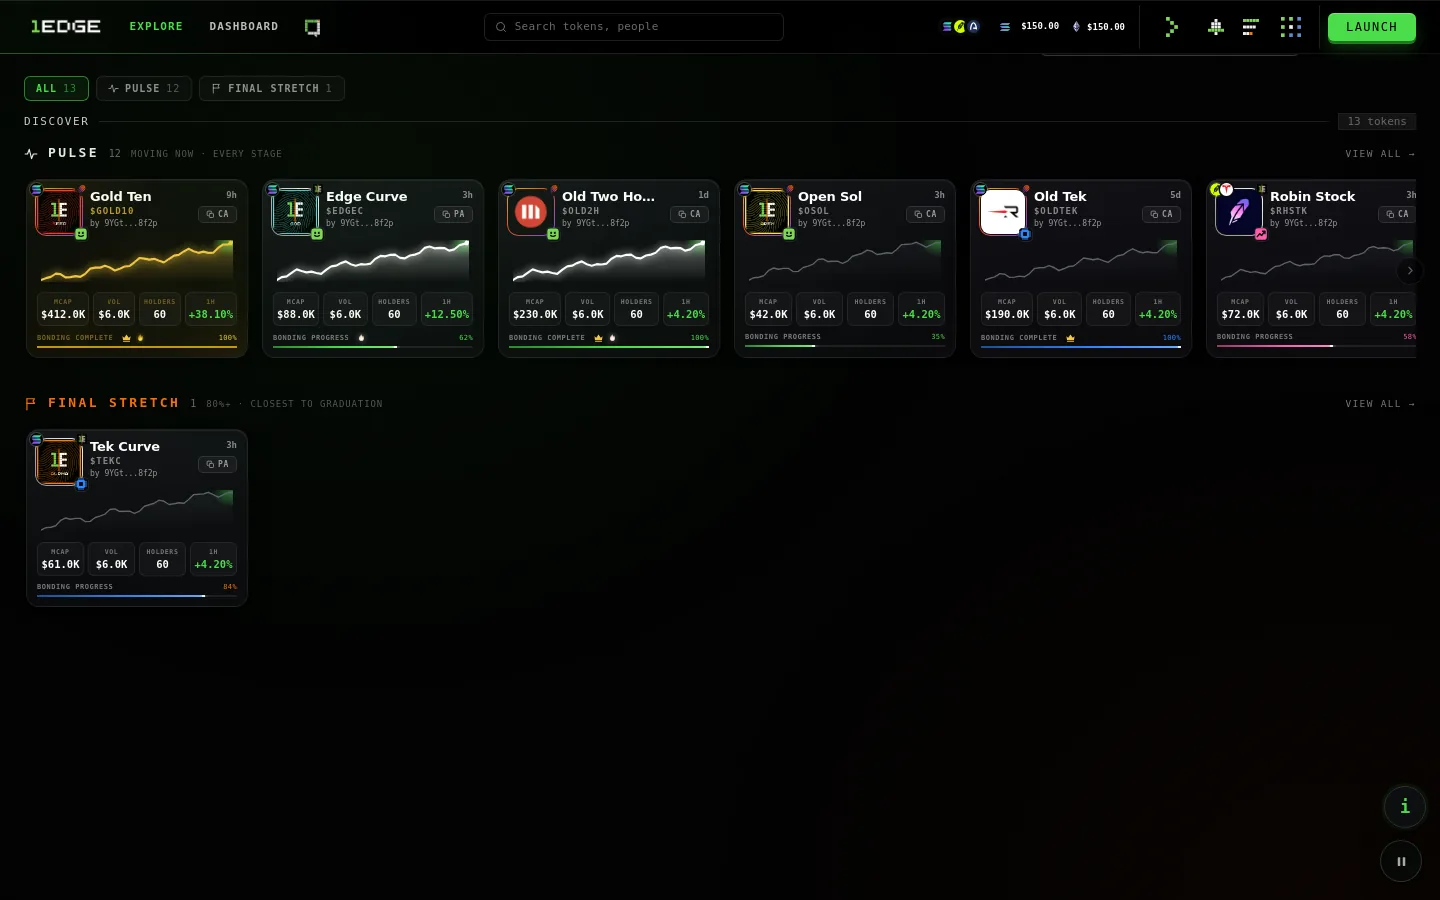Image resolution: width=1440 pixels, height=900 pixels.
Task: Copy CA on Old Tek card
Action: coord(1161,214)
